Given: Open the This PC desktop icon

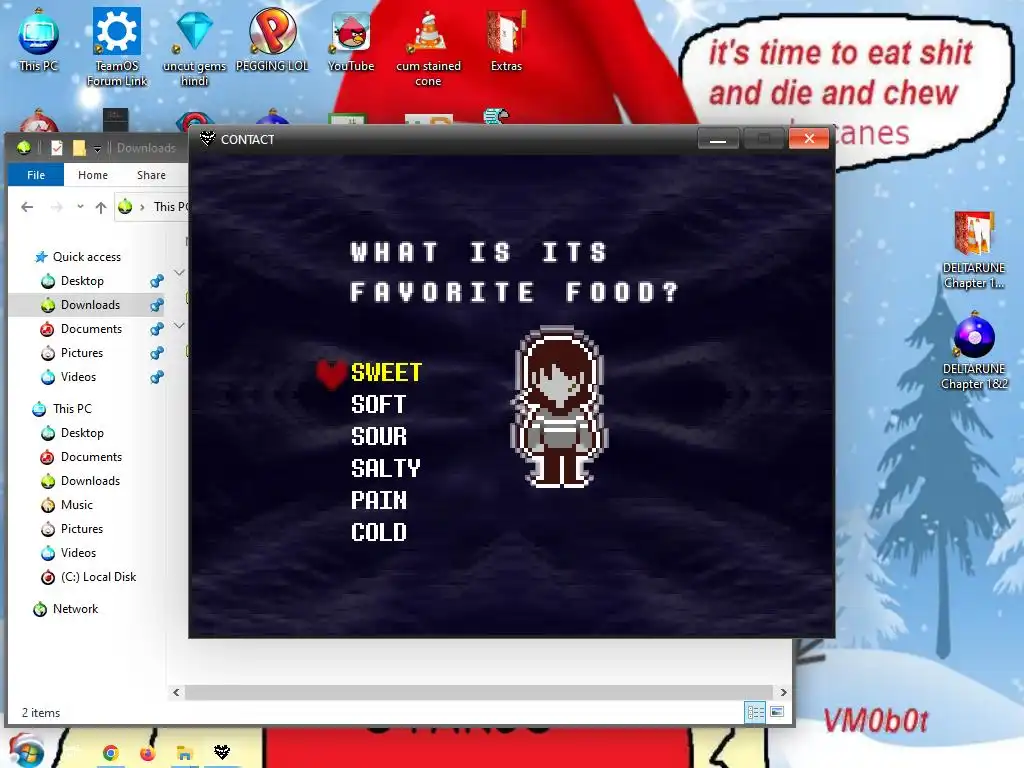Looking at the screenshot, I should pos(39,39).
